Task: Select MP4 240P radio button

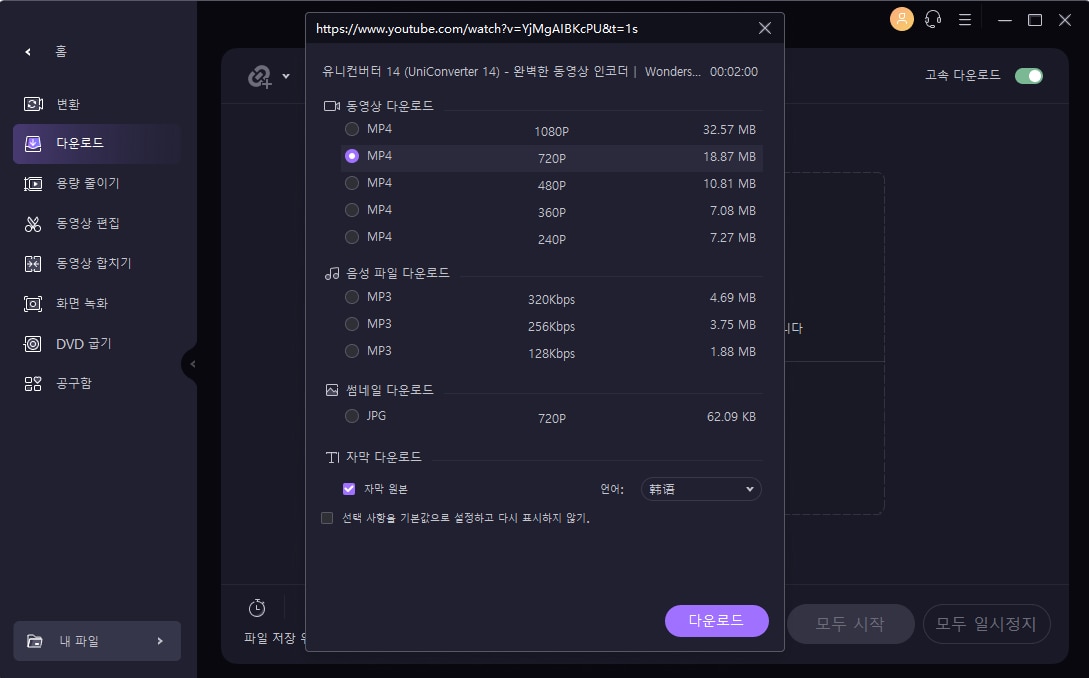Action: pos(352,238)
